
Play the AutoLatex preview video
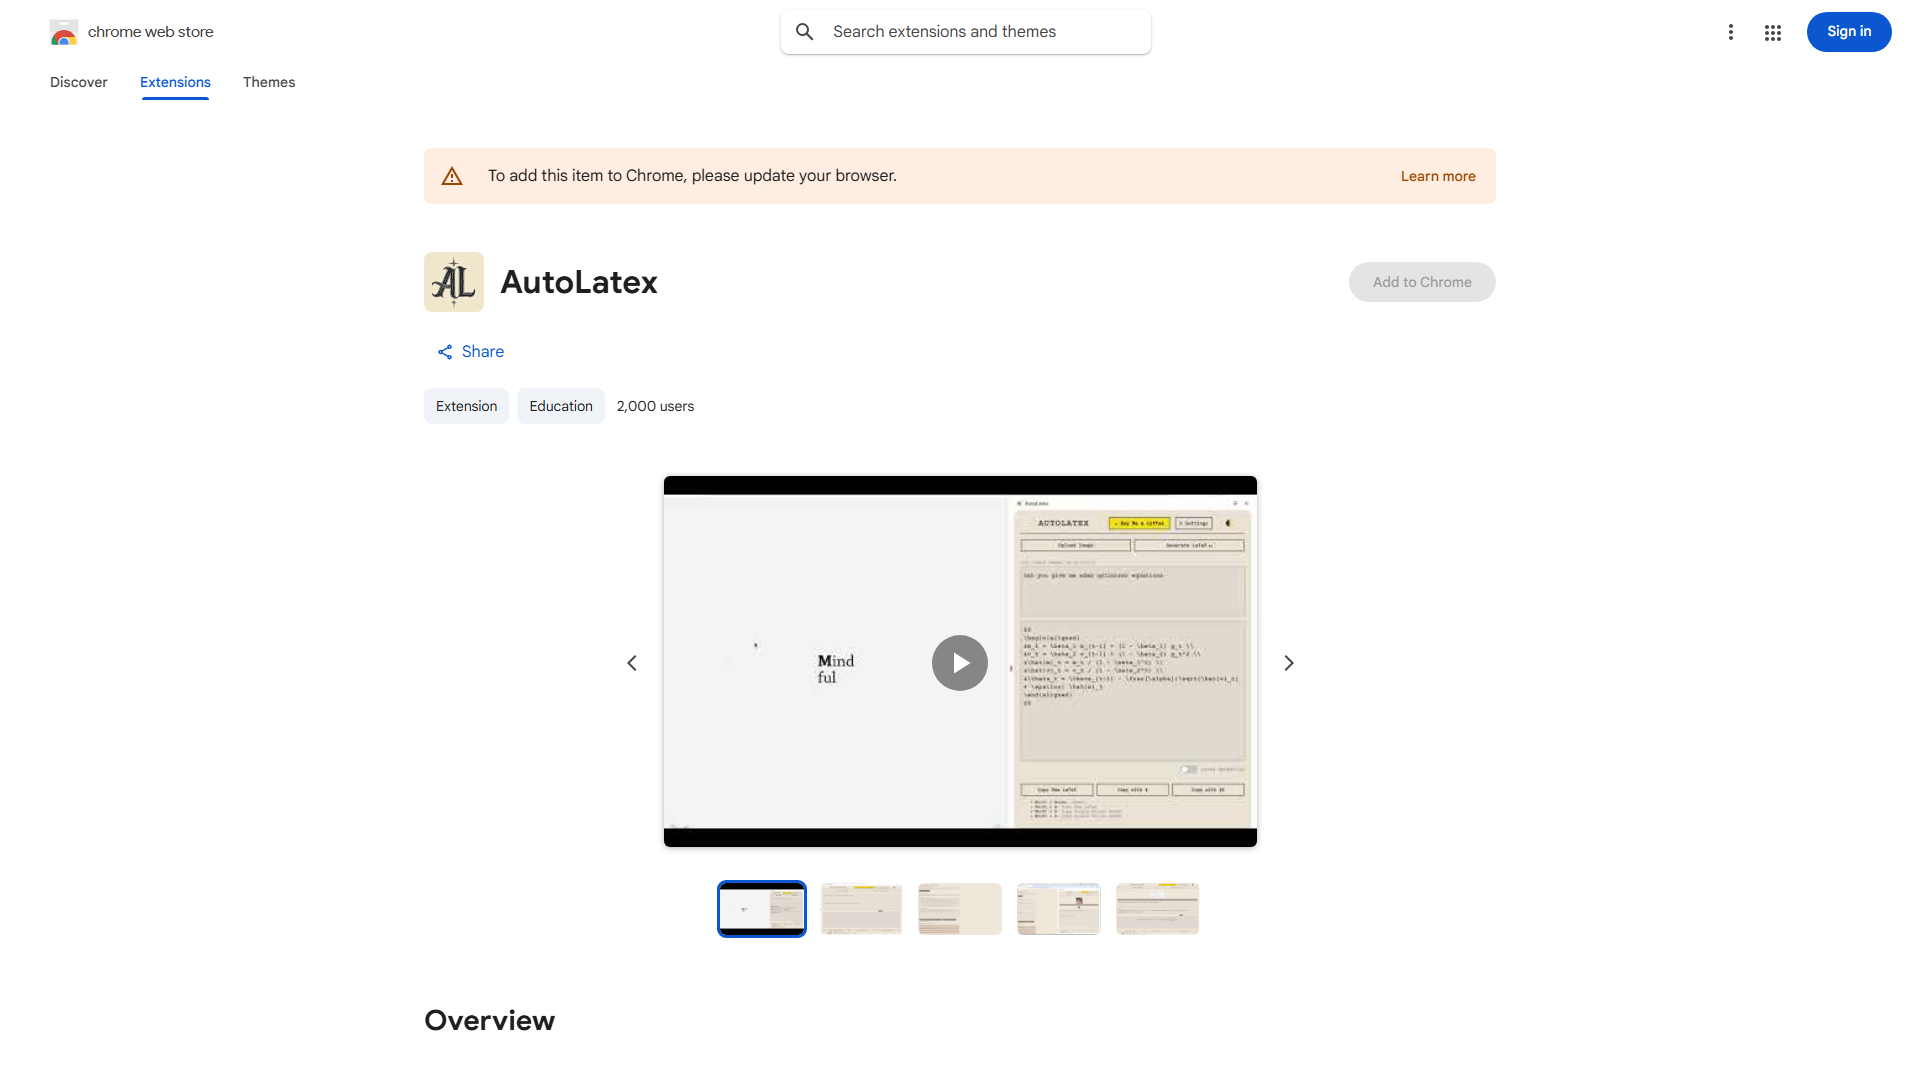pyautogui.click(x=959, y=662)
